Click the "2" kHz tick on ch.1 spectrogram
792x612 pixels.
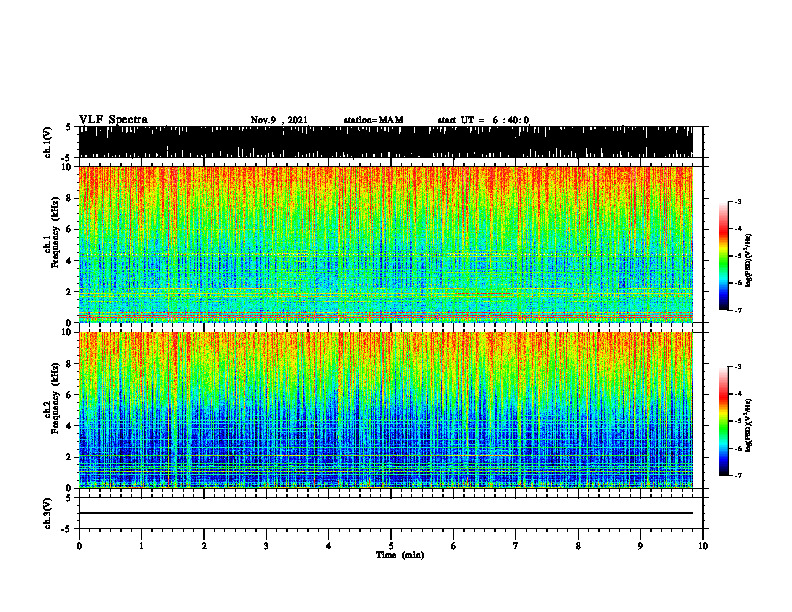(69, 291)
